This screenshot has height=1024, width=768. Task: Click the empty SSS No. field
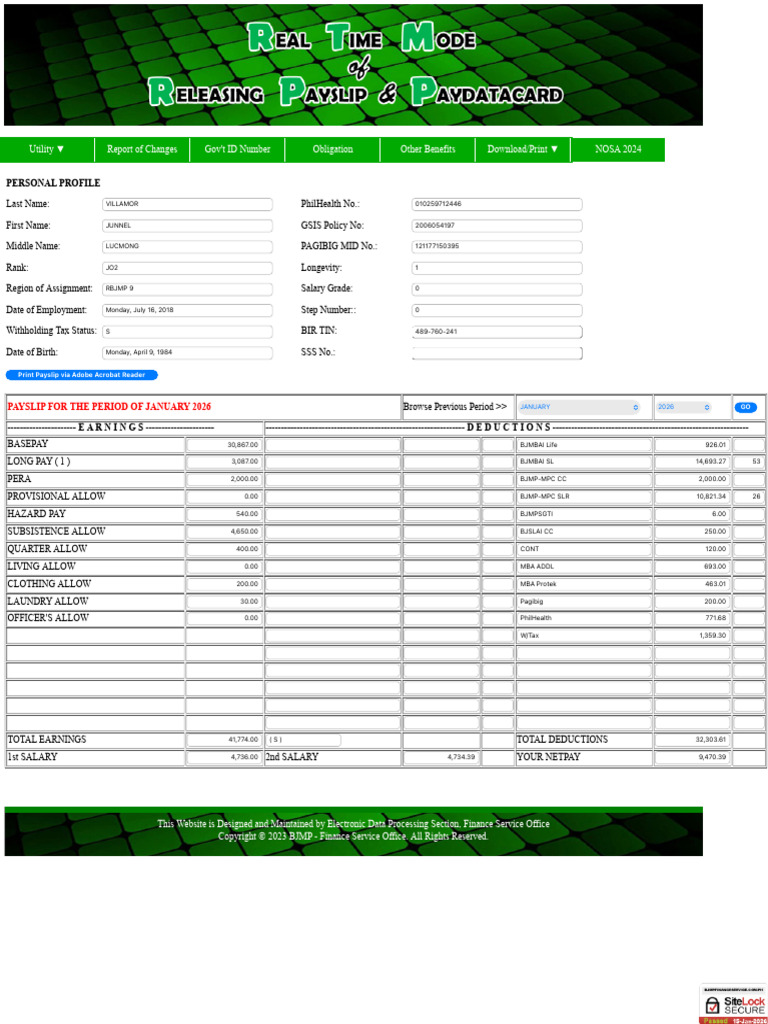point(497,353)
